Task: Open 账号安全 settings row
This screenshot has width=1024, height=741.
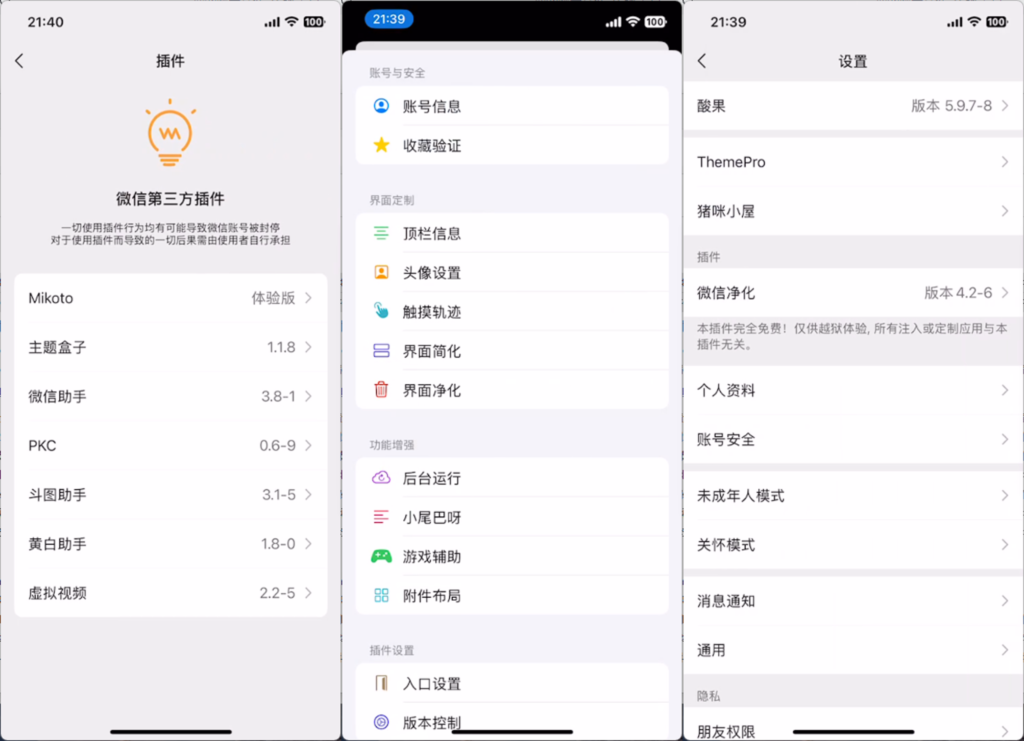Action: [853, 439]
